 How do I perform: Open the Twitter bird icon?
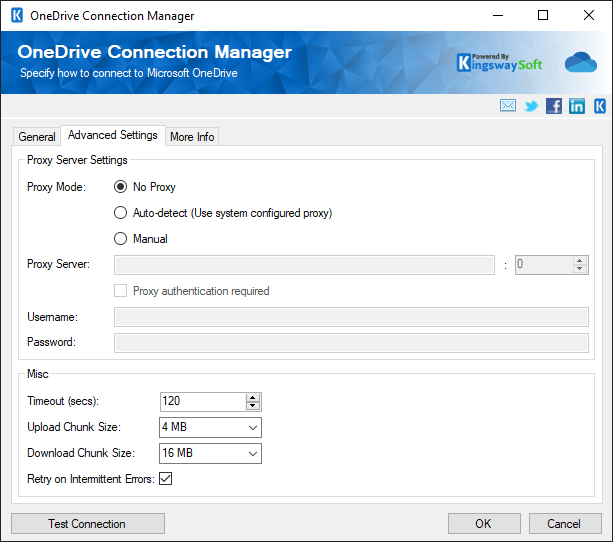click(x=531, y=106)
